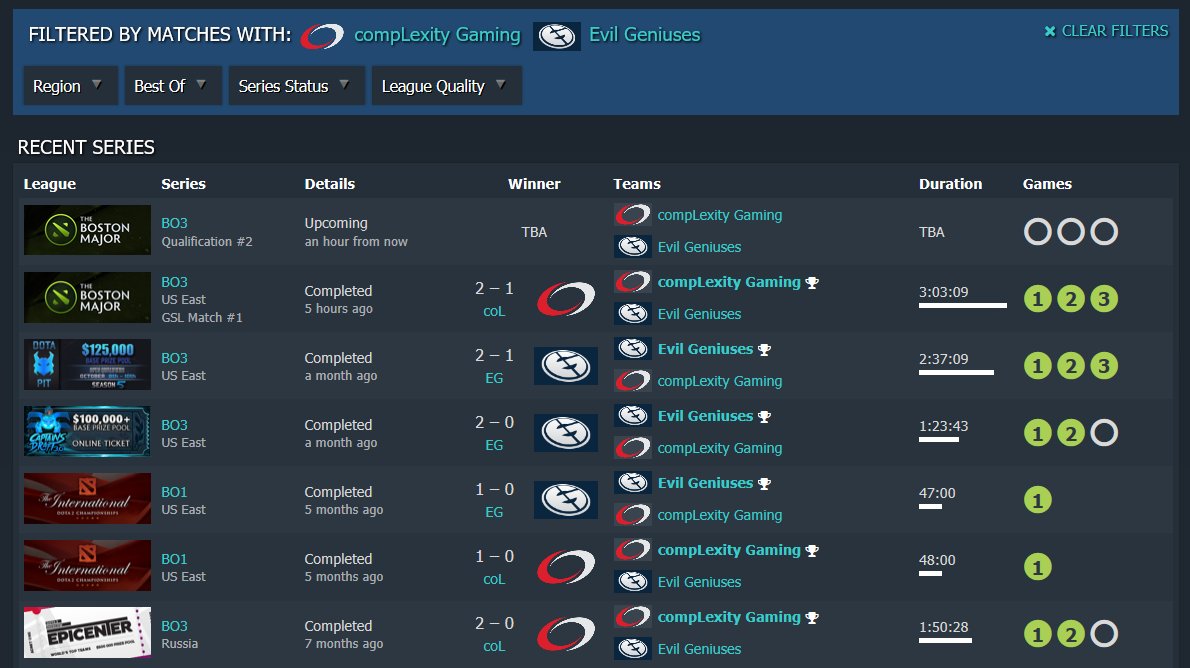The image size is (1190, 668).
Task: Open the Evil Geniuses link in filter header
Action: [x=644, y=35]
